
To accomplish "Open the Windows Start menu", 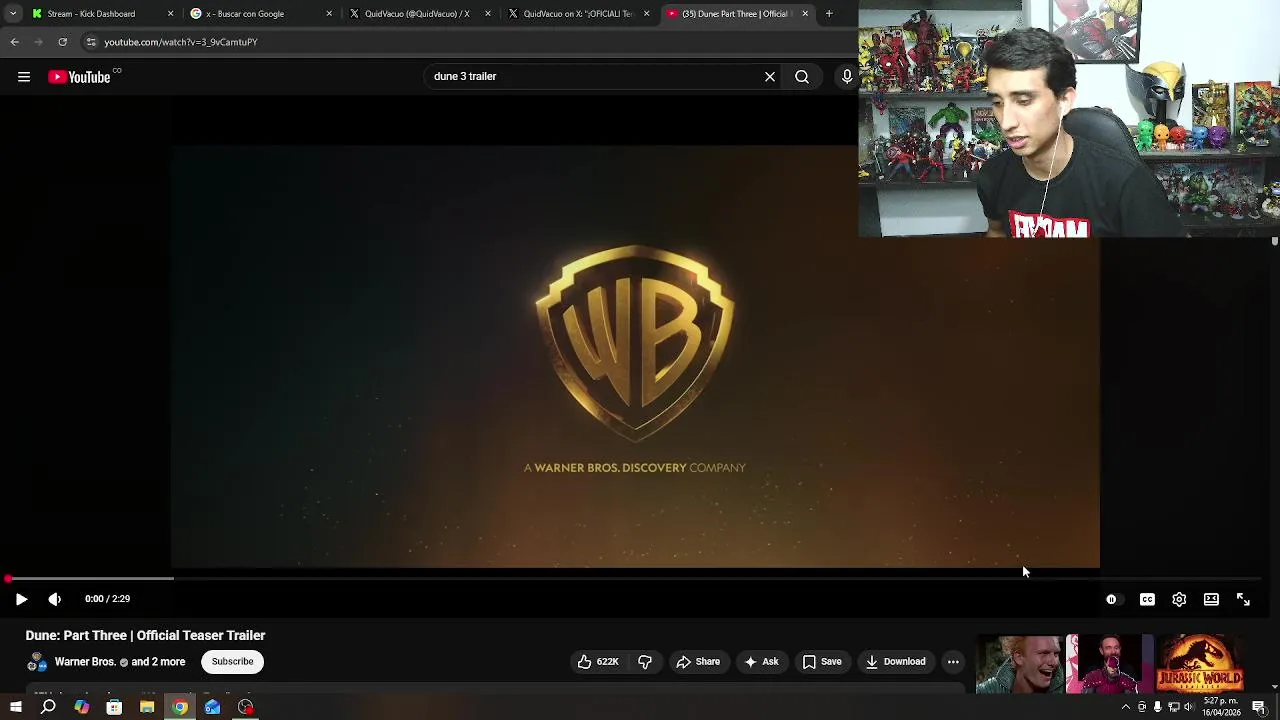I will (15, 708).
